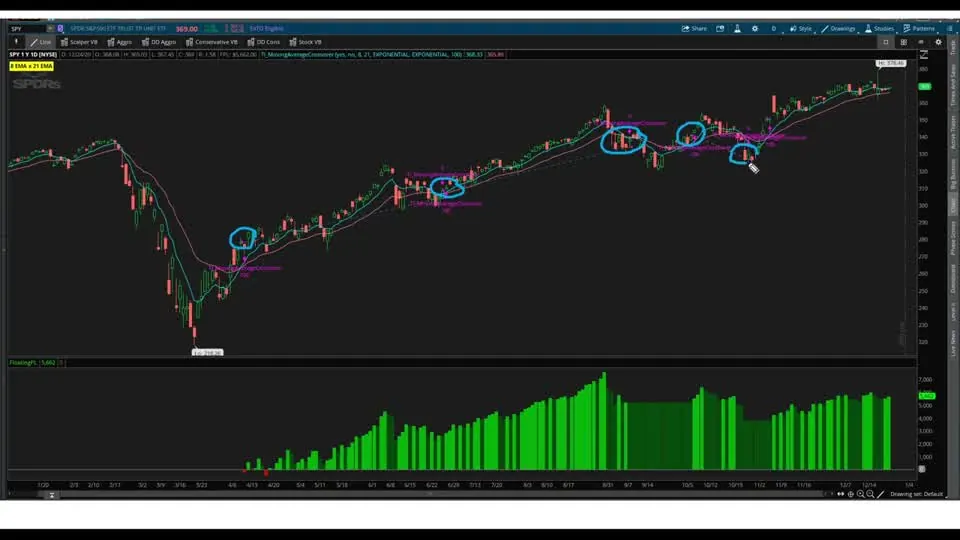The height and width of the screenshot is (540, 960).
Task: Open the symbol selector dropdown arrow
Action: [51, 28]
